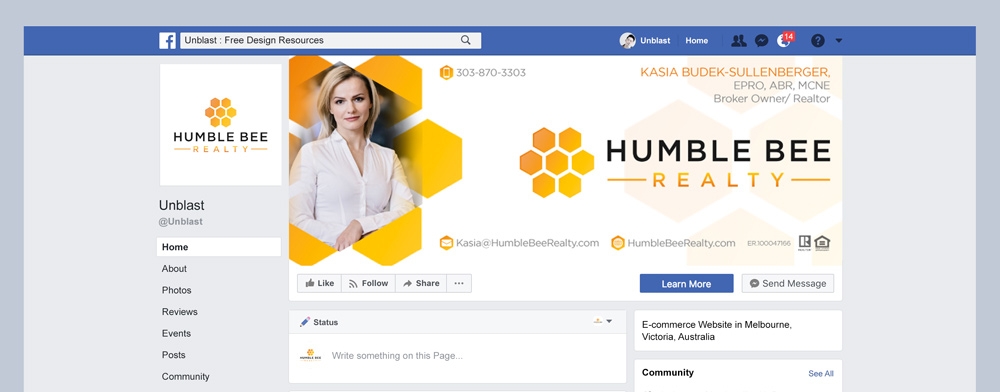1000x392 pixels.
Task: Click the Follow button
Action: (369, 284)
